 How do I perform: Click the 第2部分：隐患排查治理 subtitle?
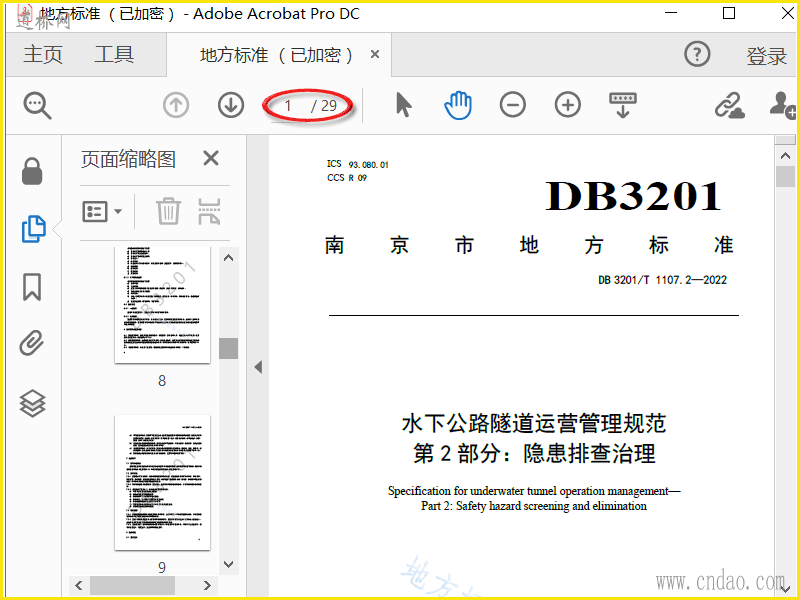pos(534,454)
